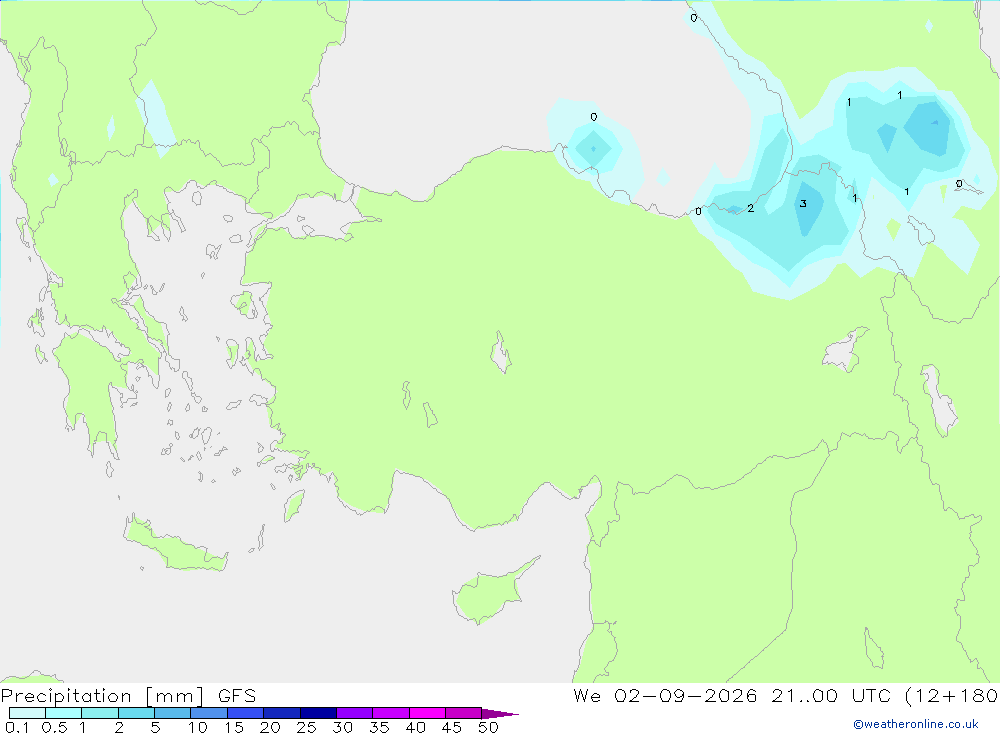Click the '2' precipitation value on the coast

pos(751,208)
